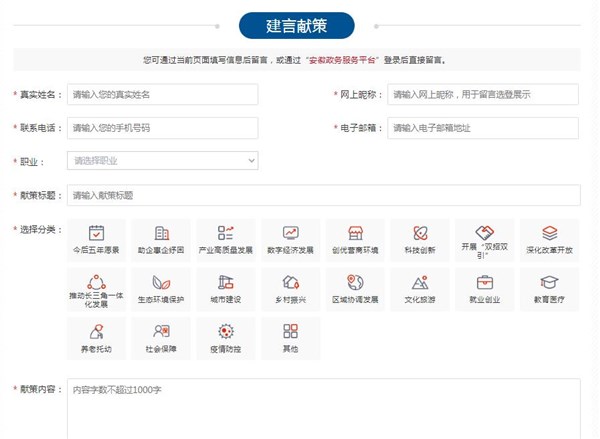600x439 pixels.
Task: Select the 今后五年愿景 category icon
Action: coord(96,233)
